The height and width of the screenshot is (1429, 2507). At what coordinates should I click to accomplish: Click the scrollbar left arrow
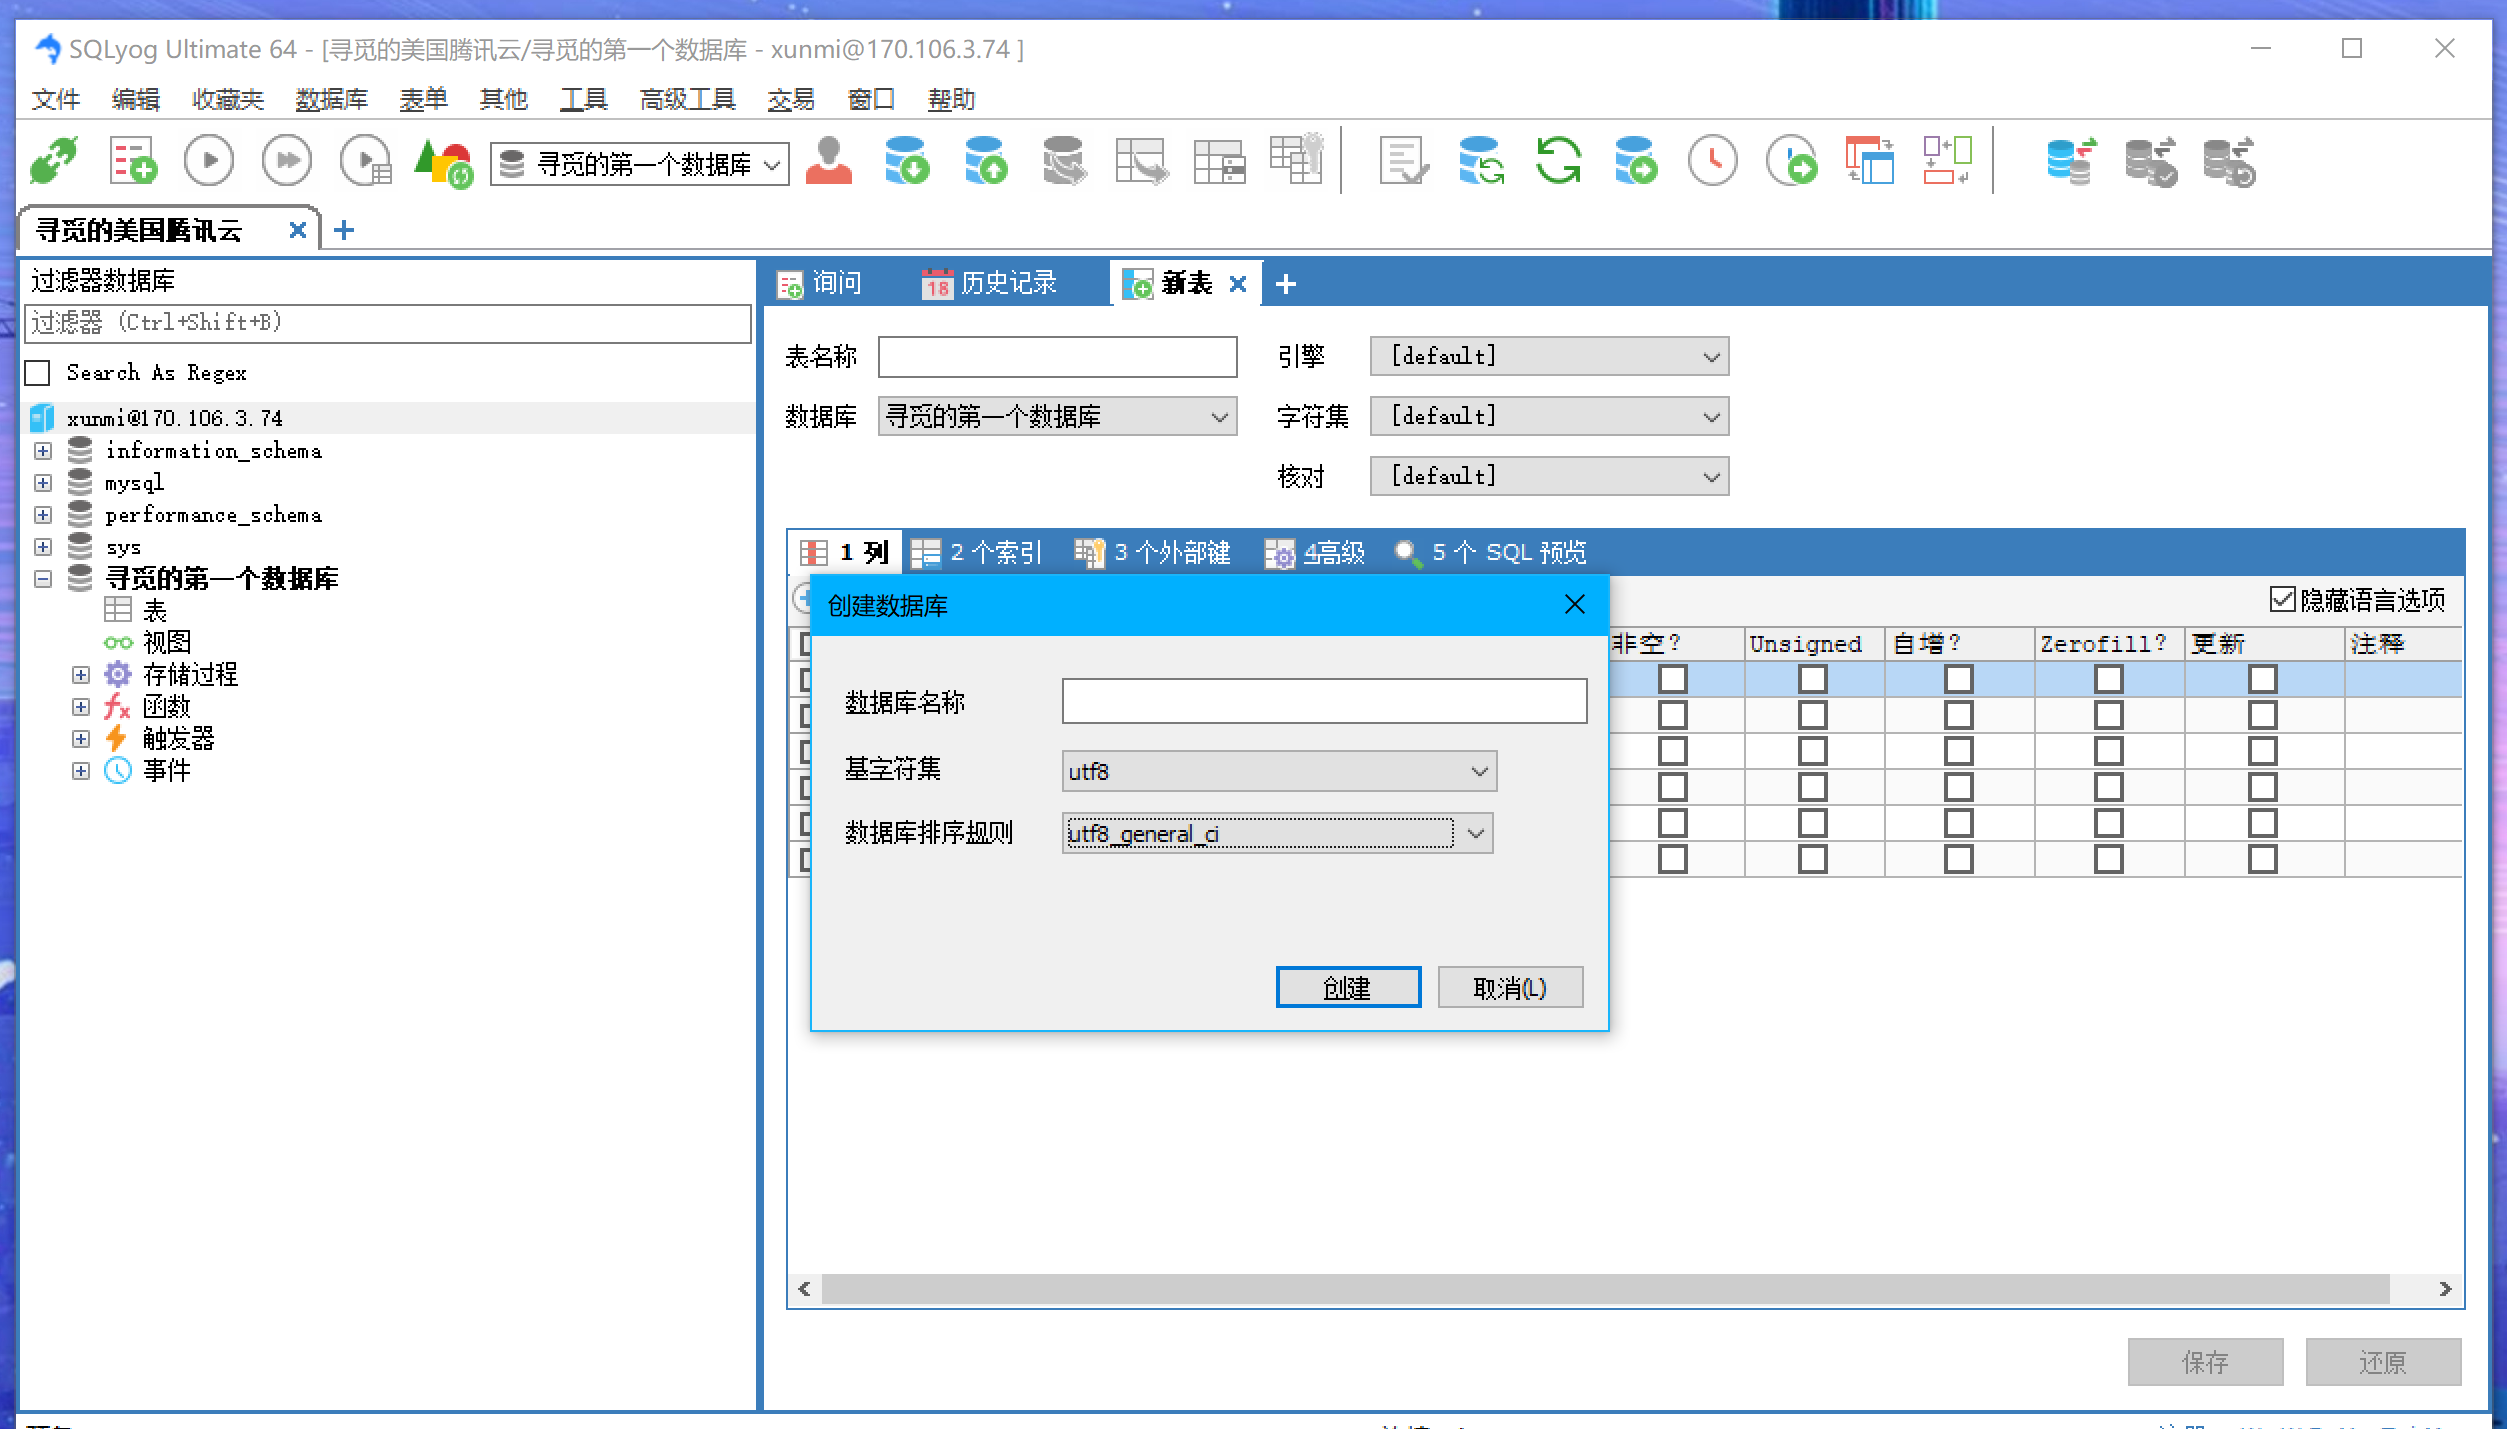click(804, 1289)
